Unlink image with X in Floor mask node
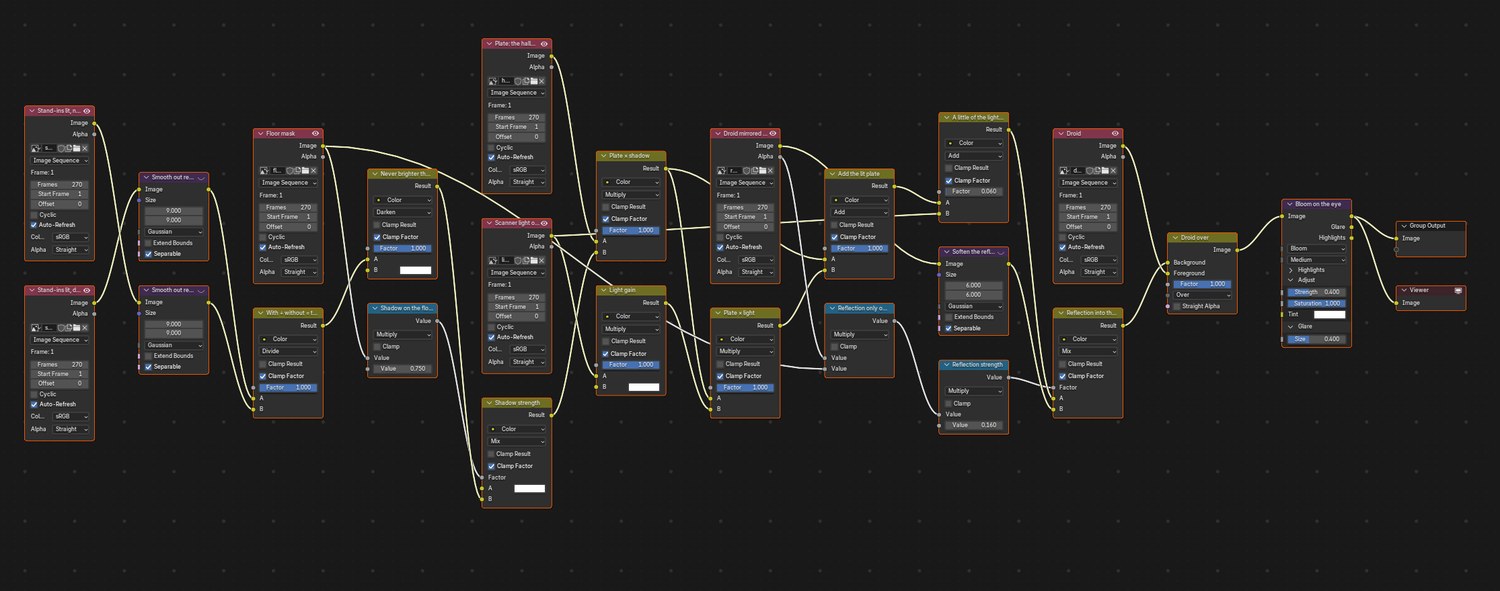The width and height of the screenshot is (1500, 591). pos(314,171)
